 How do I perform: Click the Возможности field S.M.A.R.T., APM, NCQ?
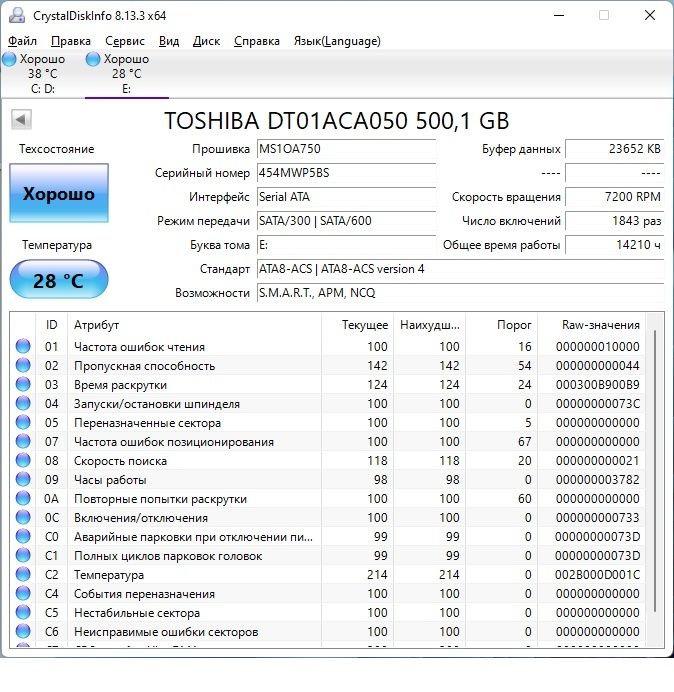click(460, 293)
